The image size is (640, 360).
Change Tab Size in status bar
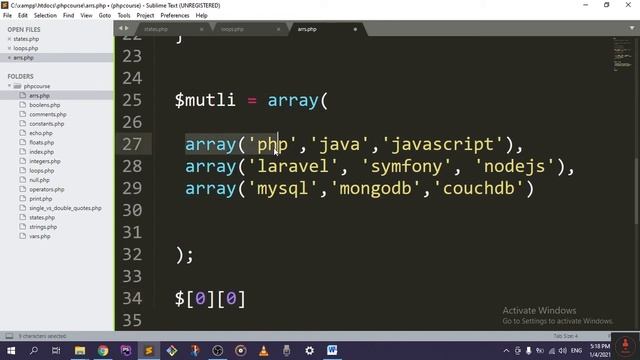565,336
